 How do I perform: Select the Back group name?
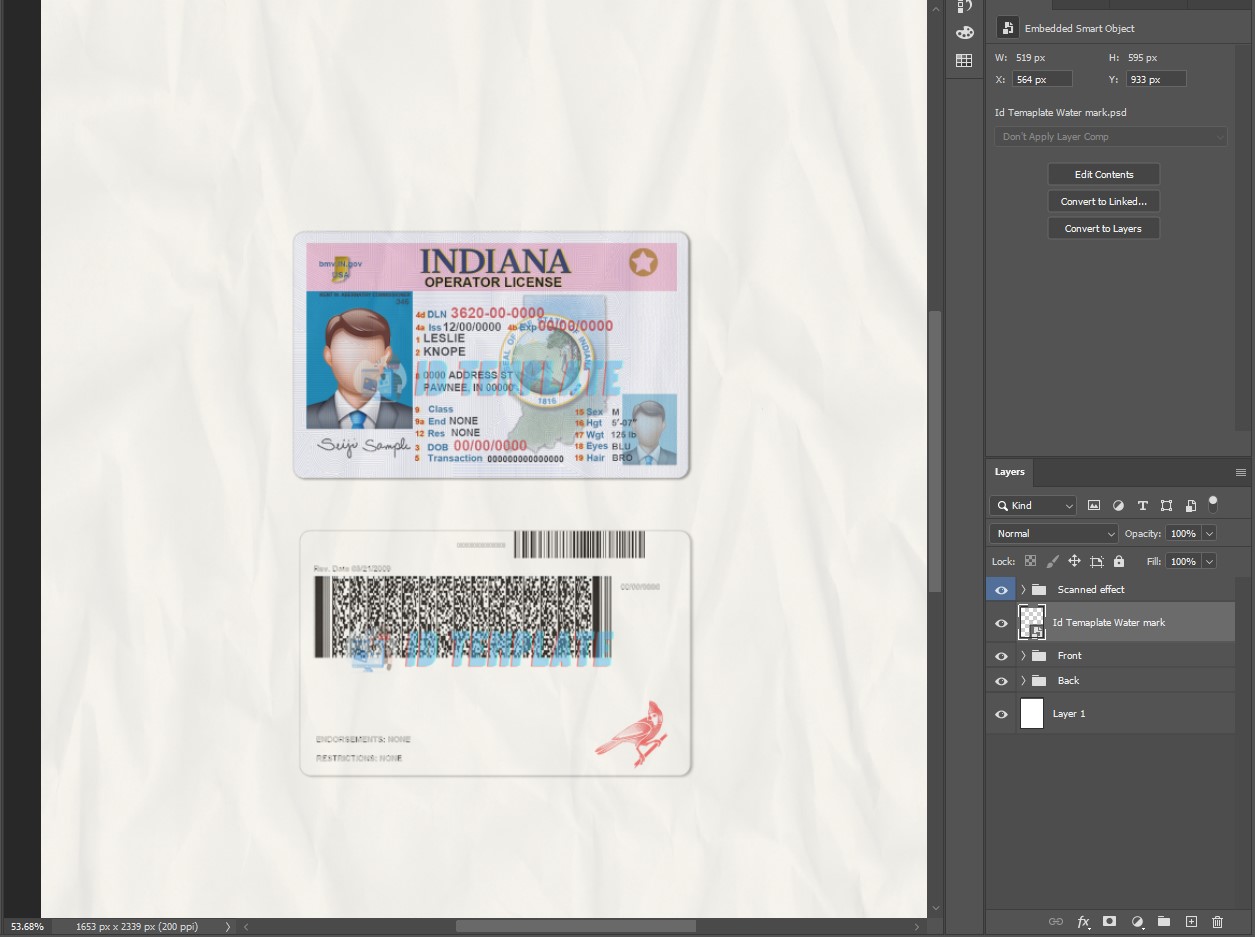[x=1069, y=681]
